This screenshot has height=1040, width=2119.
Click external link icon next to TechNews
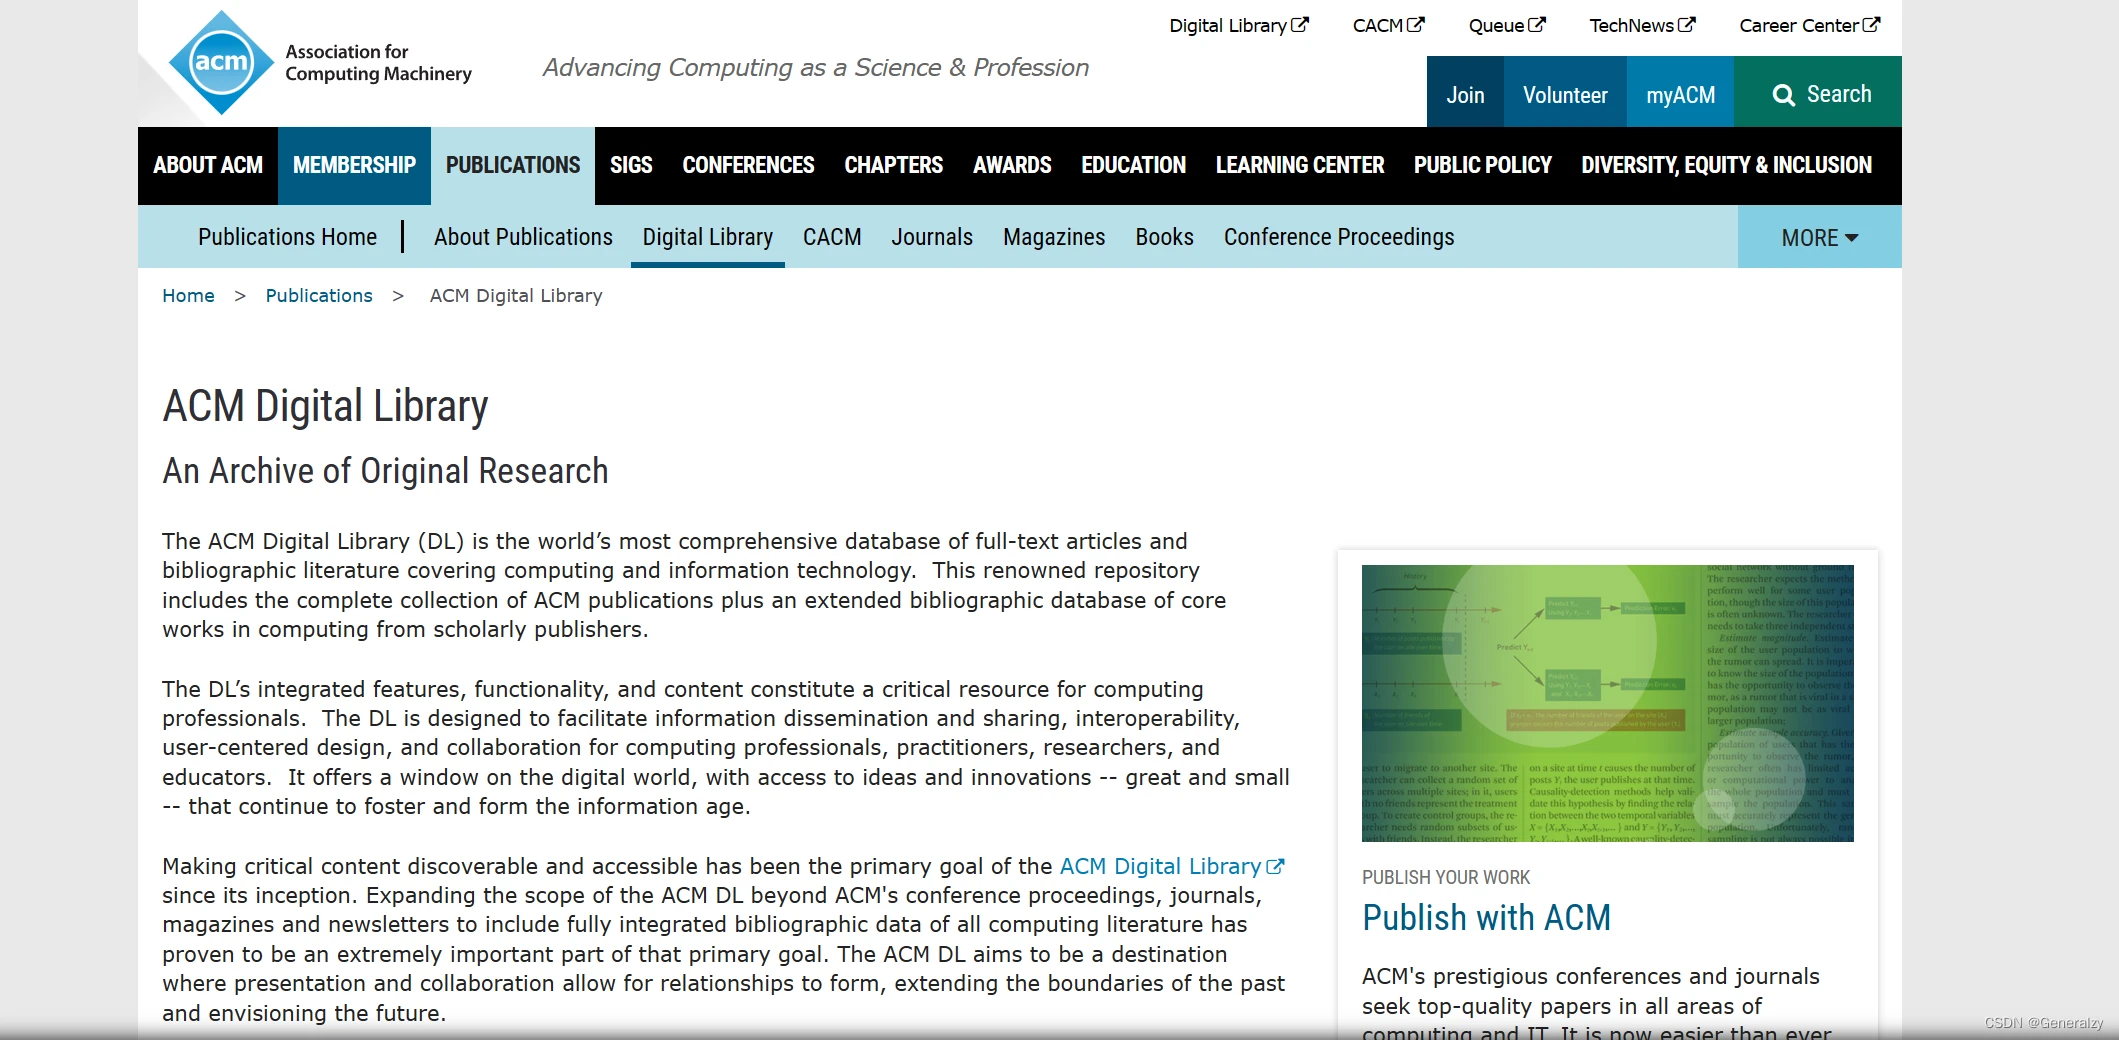click(x=1686, y=25)
